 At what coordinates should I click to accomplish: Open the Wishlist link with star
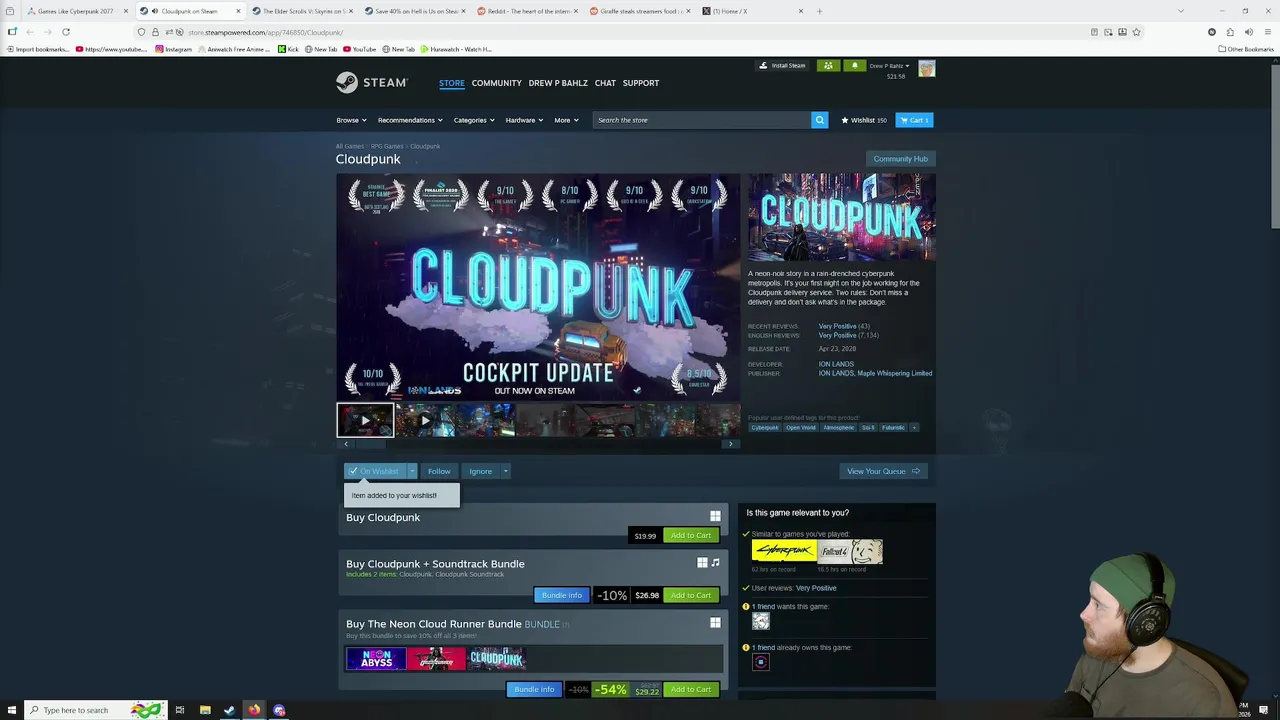863,120
